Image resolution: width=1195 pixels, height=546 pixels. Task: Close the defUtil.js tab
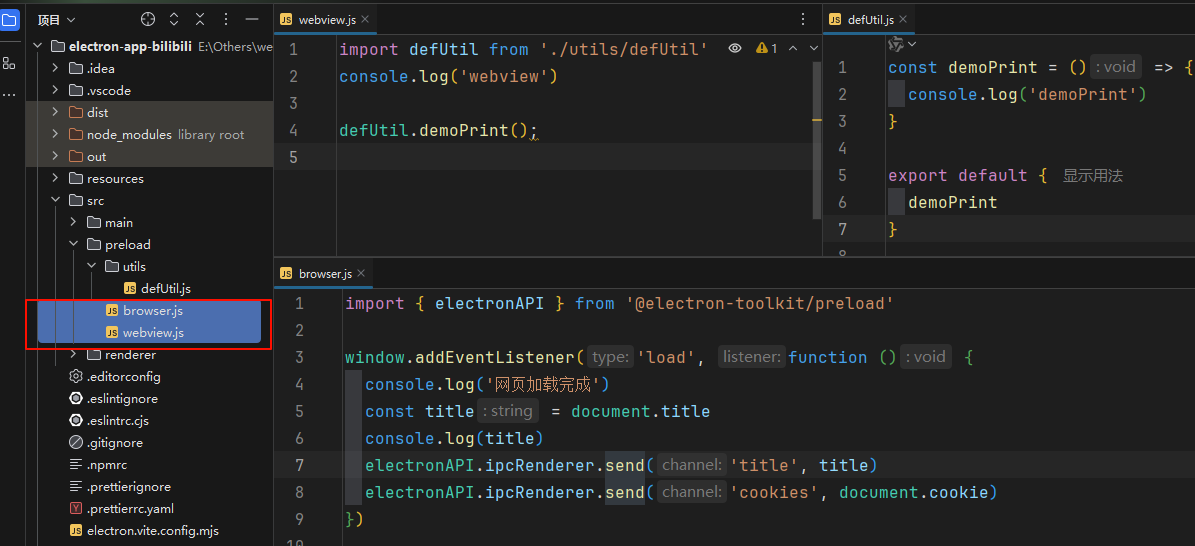point(902,19)
